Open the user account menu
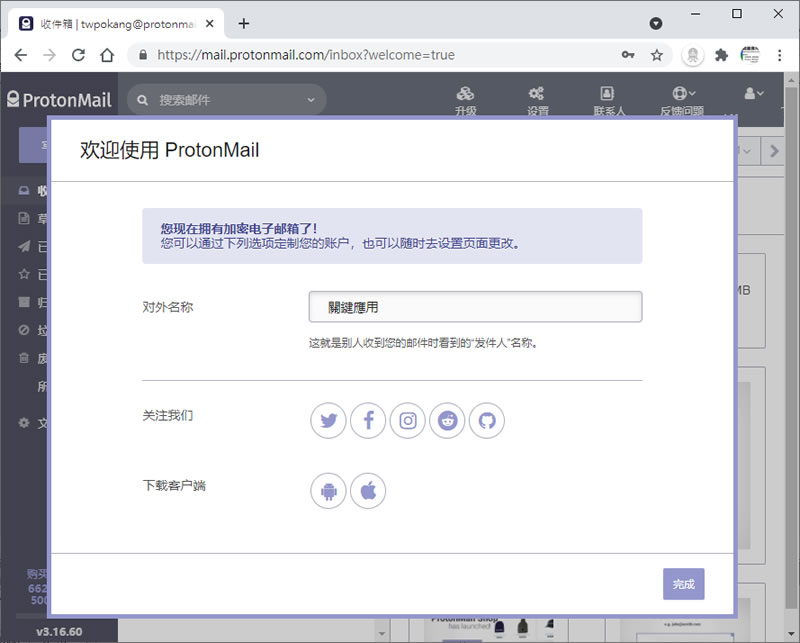 754,93
